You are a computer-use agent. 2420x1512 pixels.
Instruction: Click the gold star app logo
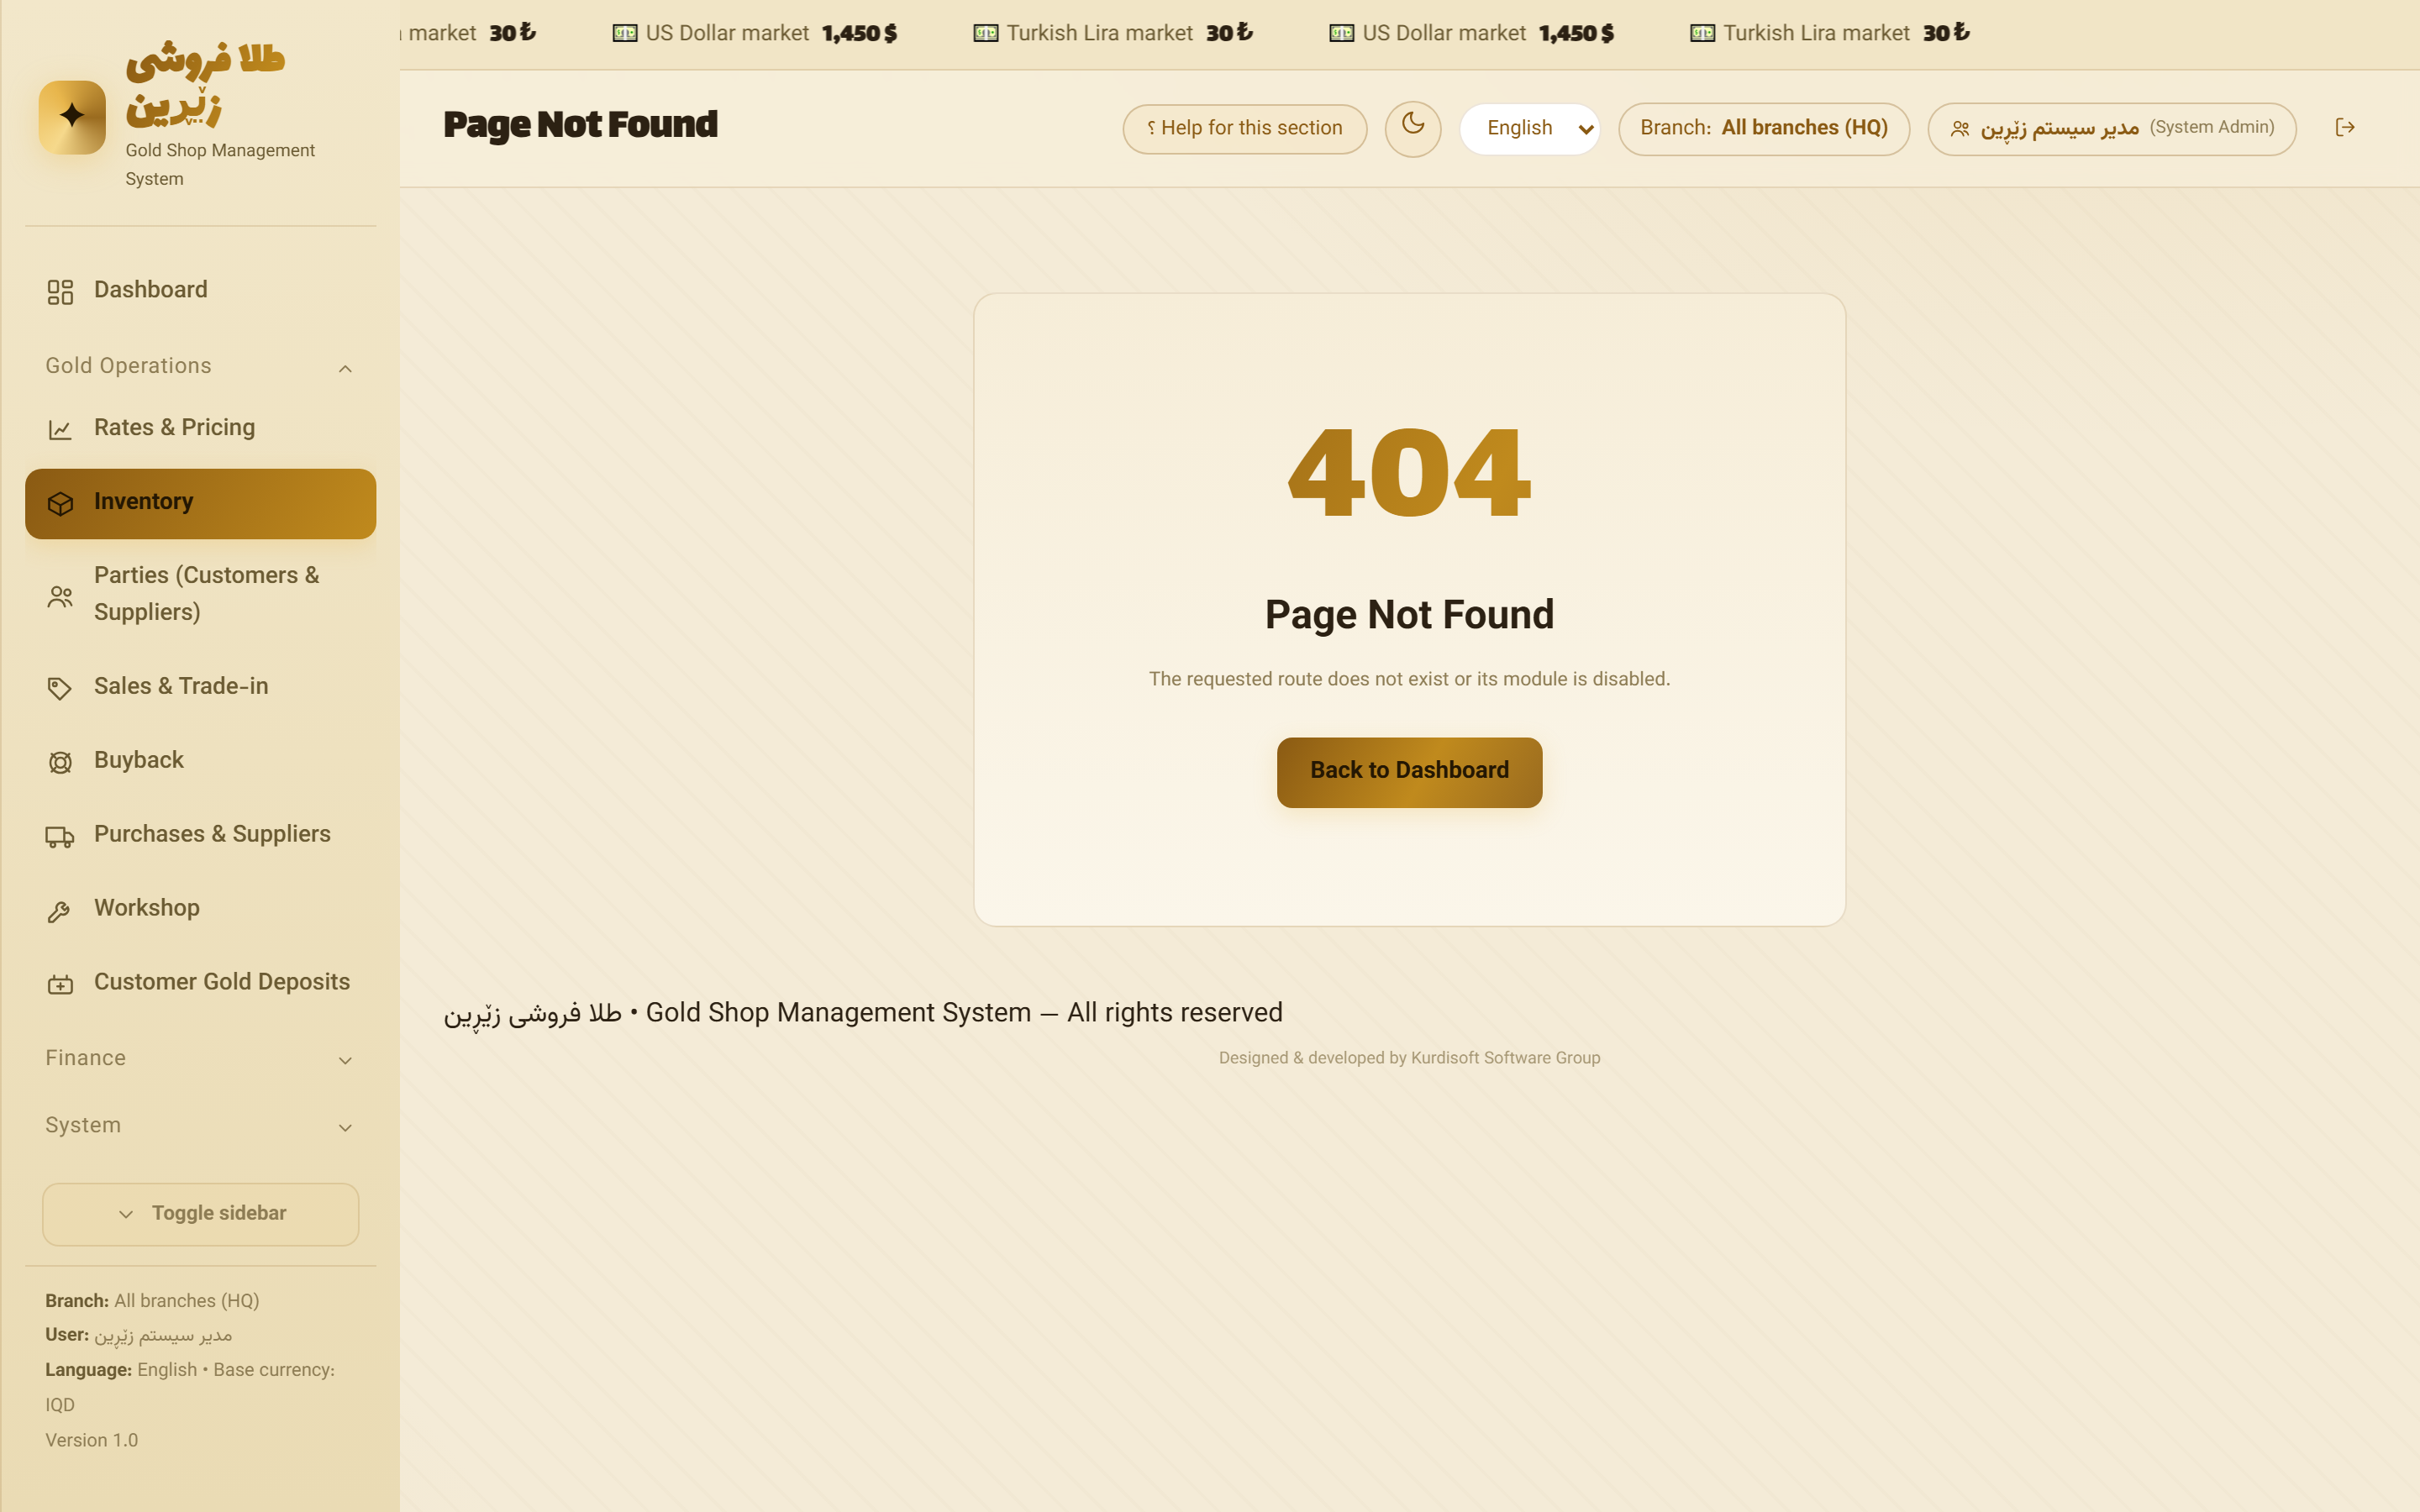[72, 117]
